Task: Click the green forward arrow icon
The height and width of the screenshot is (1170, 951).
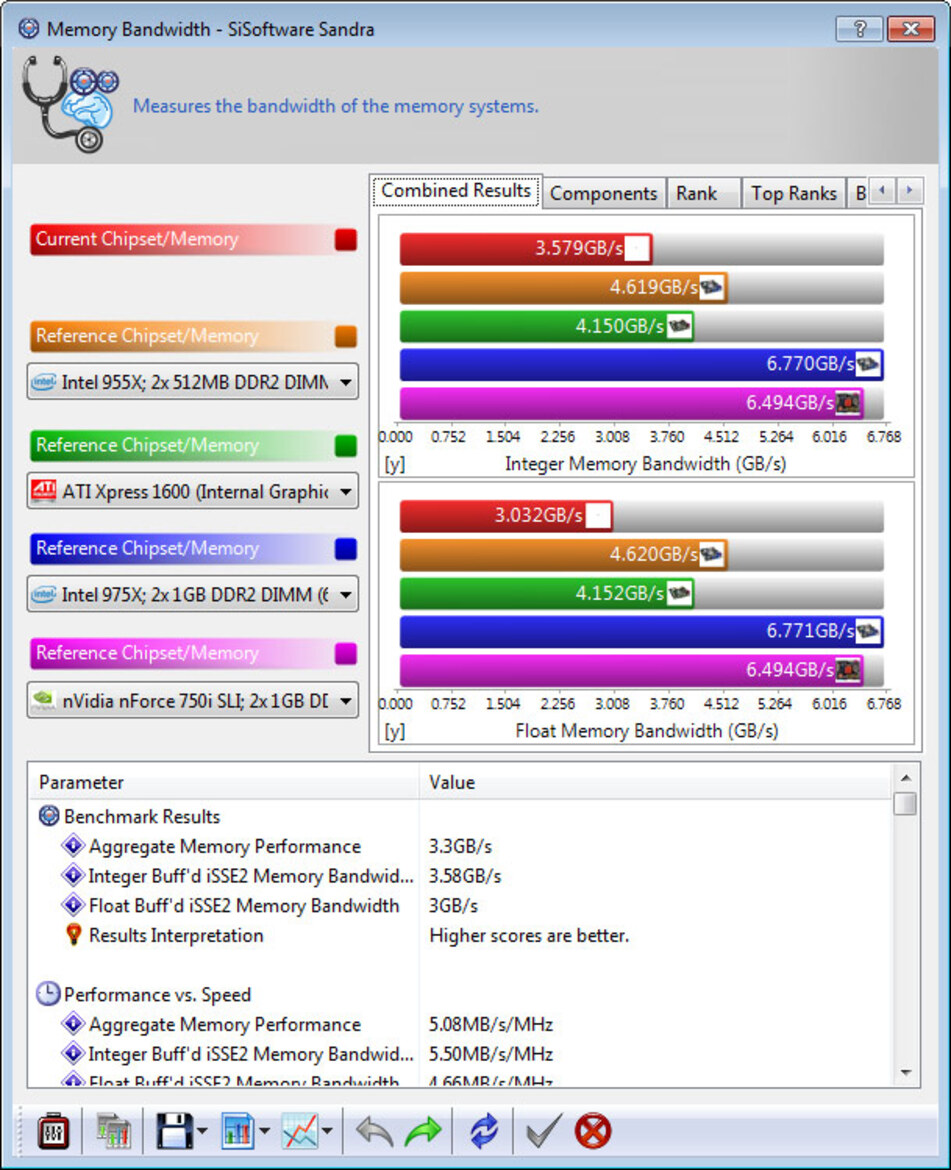Action: pos(423,1131)
